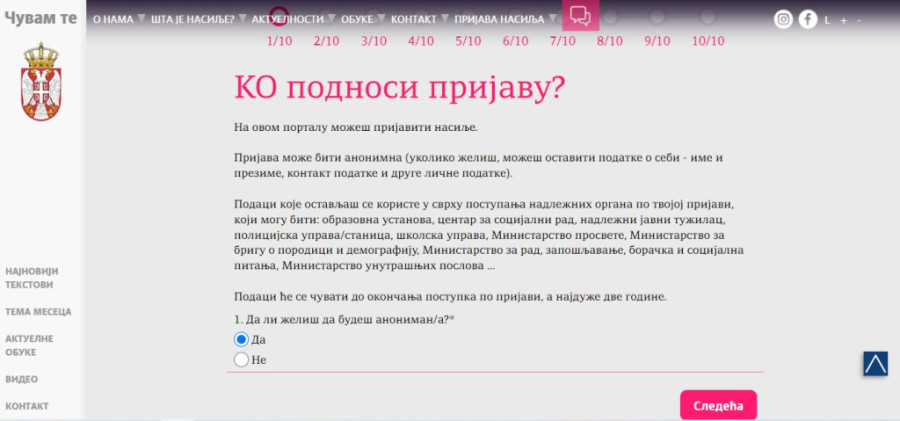900x421 pixels.
Task: Open 'ВИДЕО' sidebar link
Action: pyautogui.click(x=21, y=379)
